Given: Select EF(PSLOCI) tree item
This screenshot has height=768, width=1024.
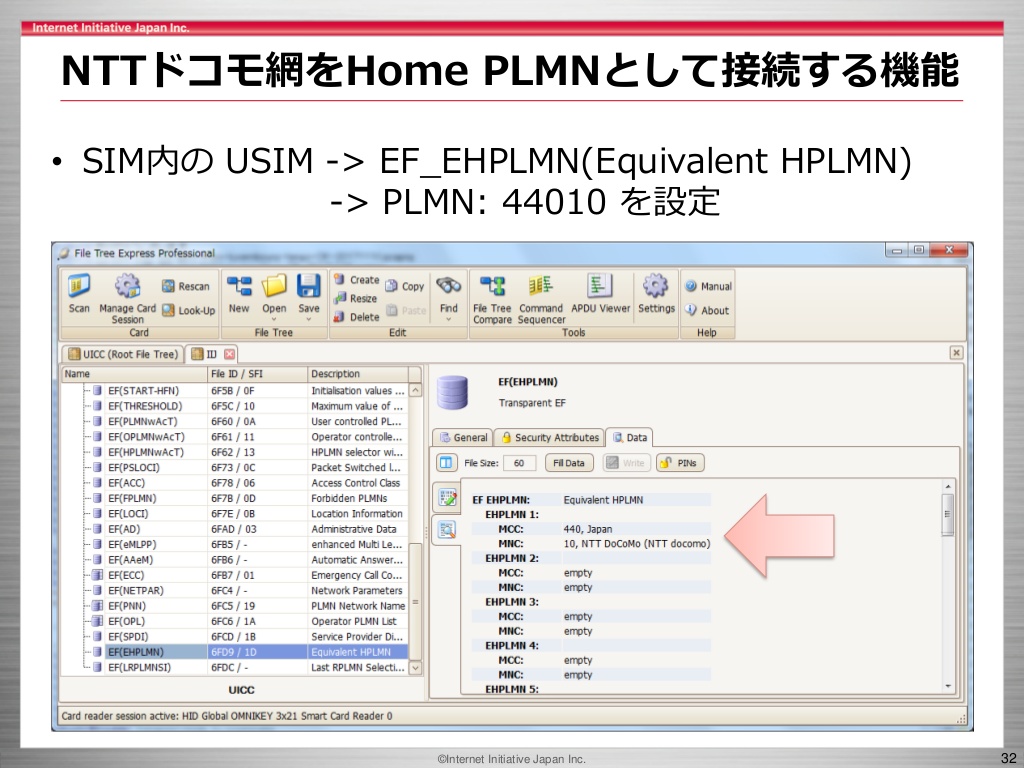Looking at the screenshot, I should tap(134, 467).
